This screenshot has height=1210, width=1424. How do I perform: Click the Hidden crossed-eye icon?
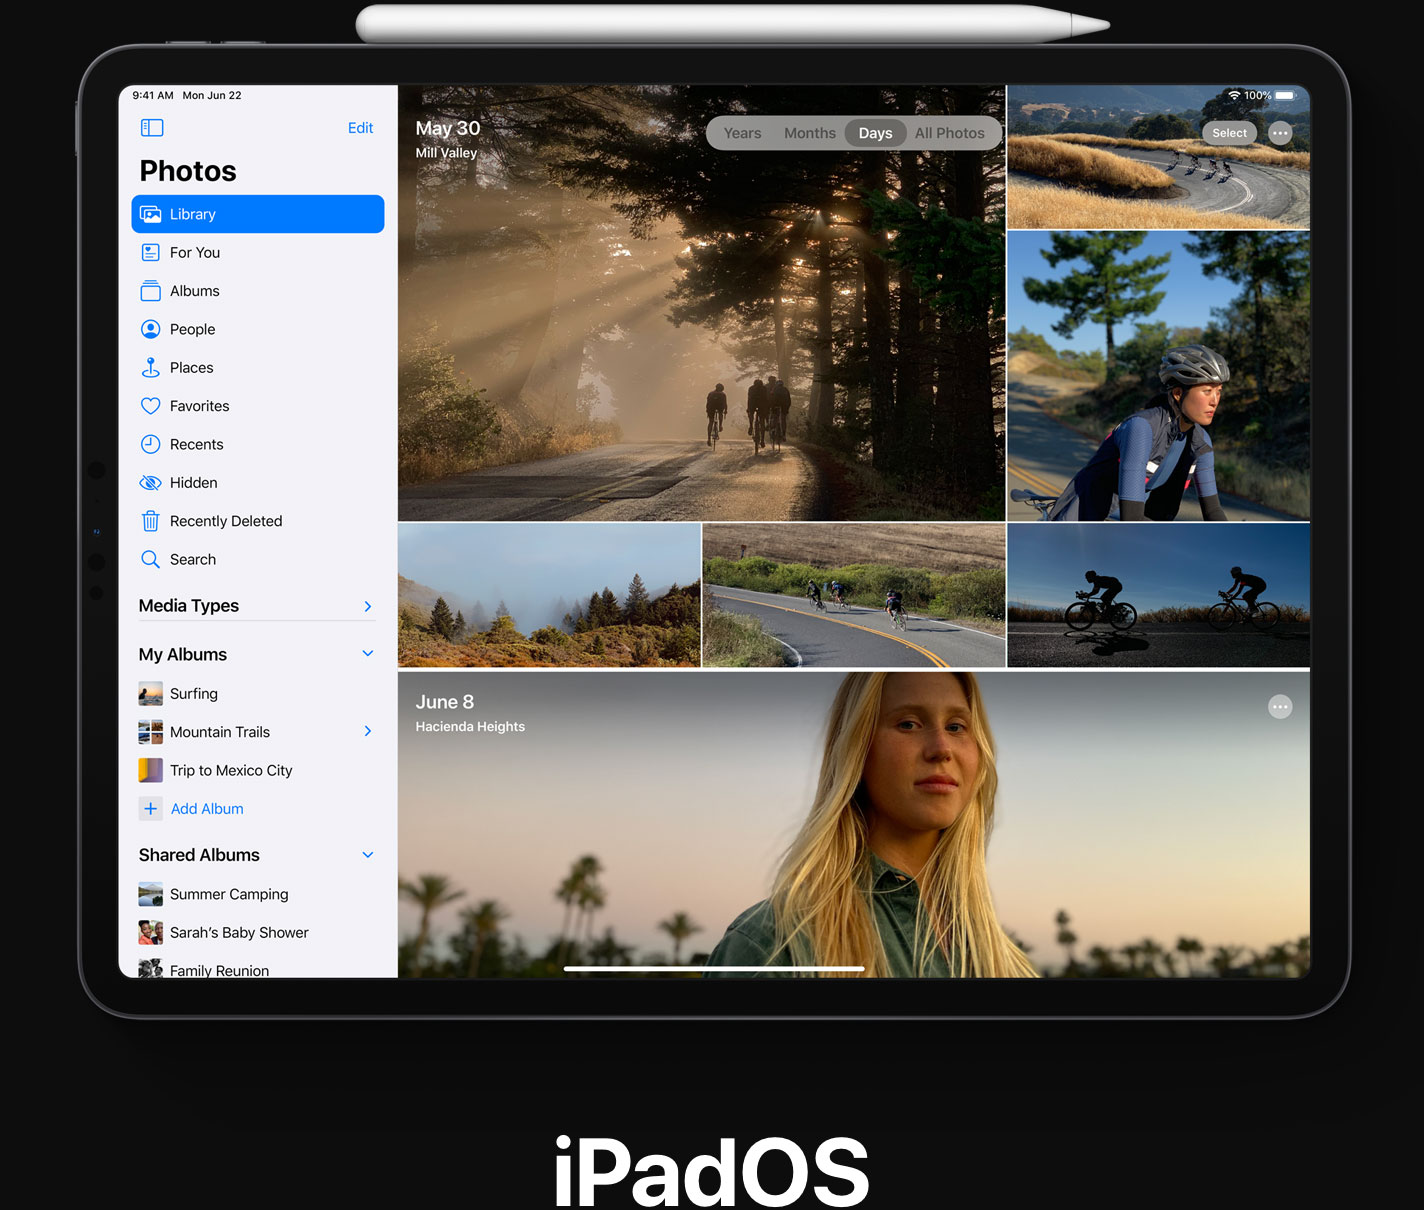pyautogui.click(x=151, y=483)
